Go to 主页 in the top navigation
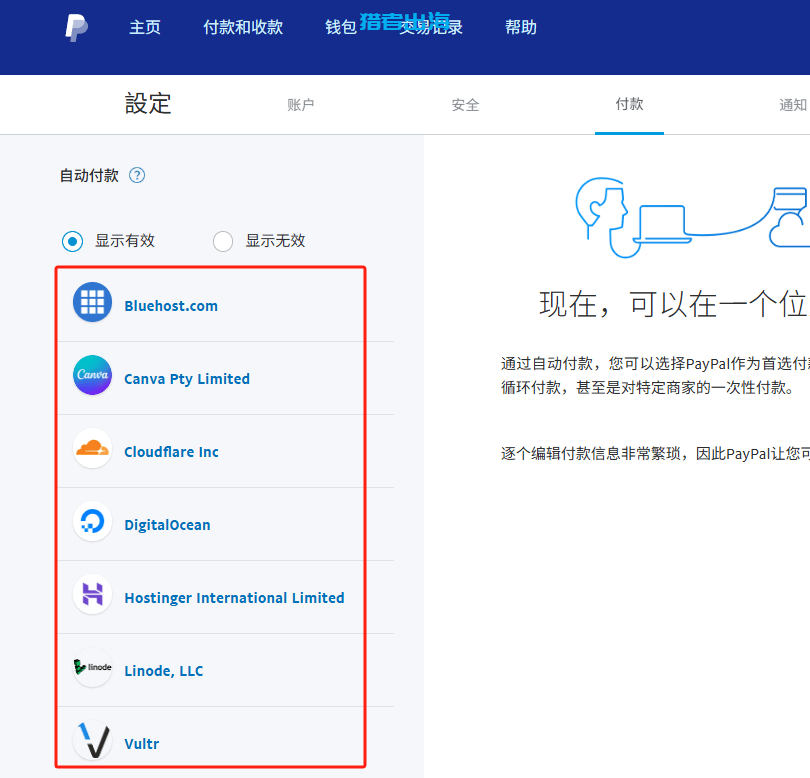Viewport: 810px width, 778px height. tap(145, 27)
